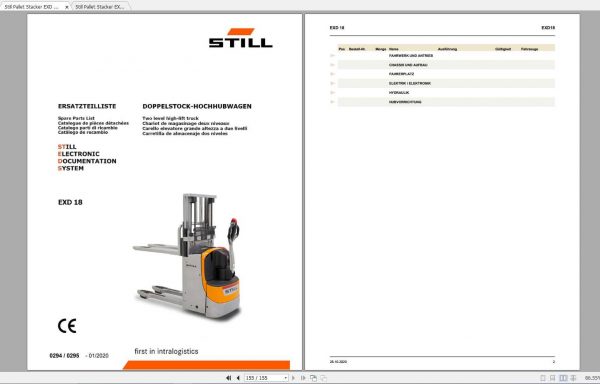
Task: Click the Gültigkeit column header
Action: (503, 49)
